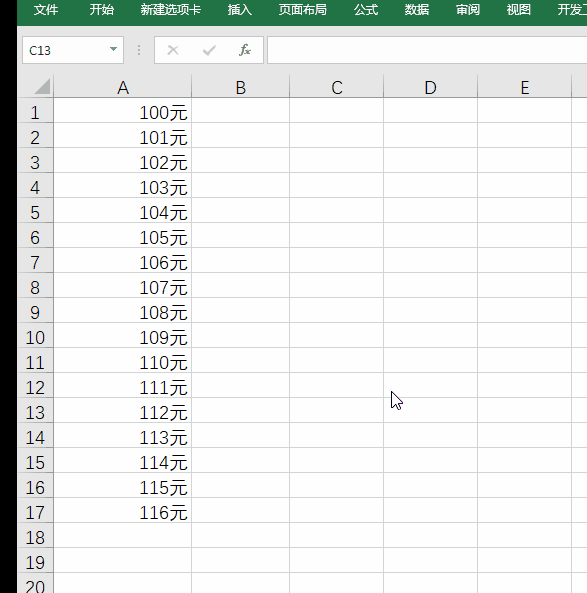Click into the formula bar input area

tap(427, 50)
